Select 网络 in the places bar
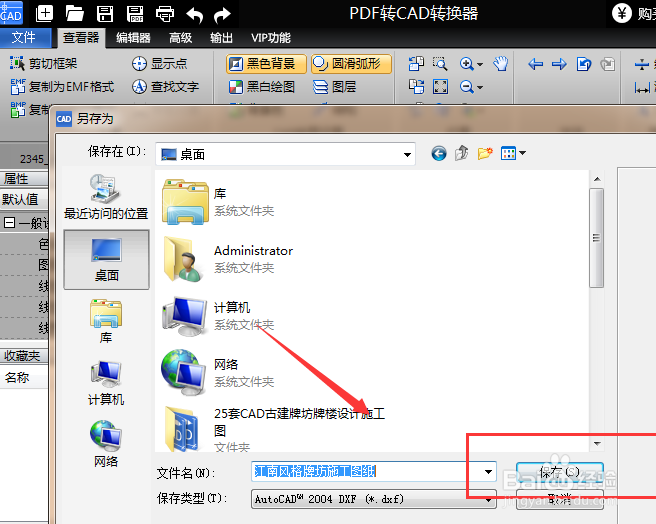Viewport: 656px width, 524px height. click(106, 444)
